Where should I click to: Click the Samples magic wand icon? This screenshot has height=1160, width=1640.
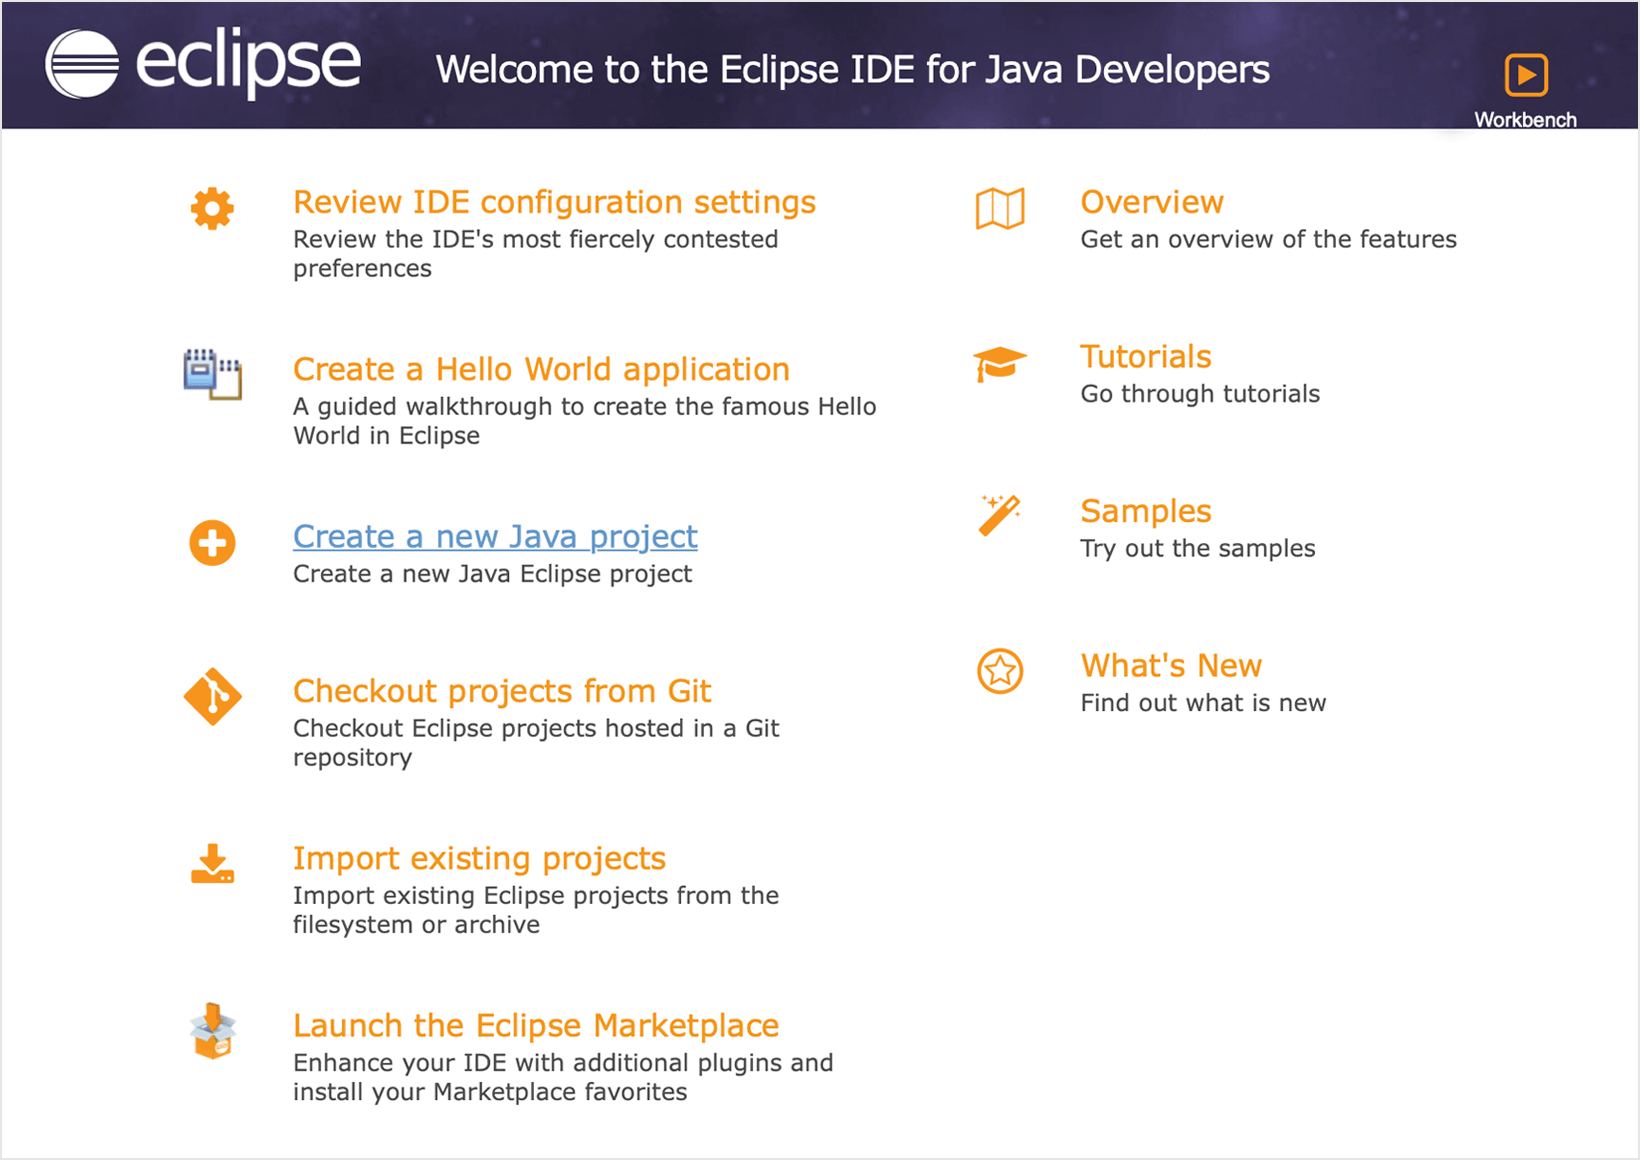tap(1000, 516)
